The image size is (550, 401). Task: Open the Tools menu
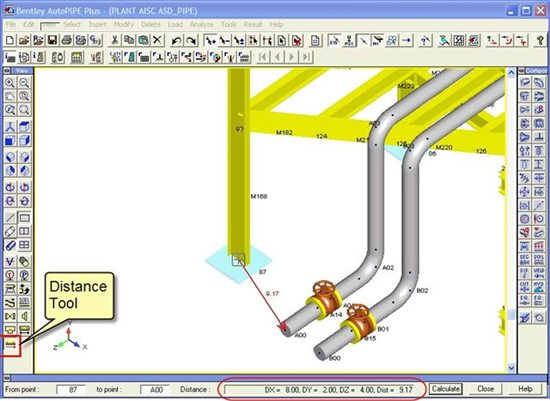pyautogui.click(x=228, y=25)
